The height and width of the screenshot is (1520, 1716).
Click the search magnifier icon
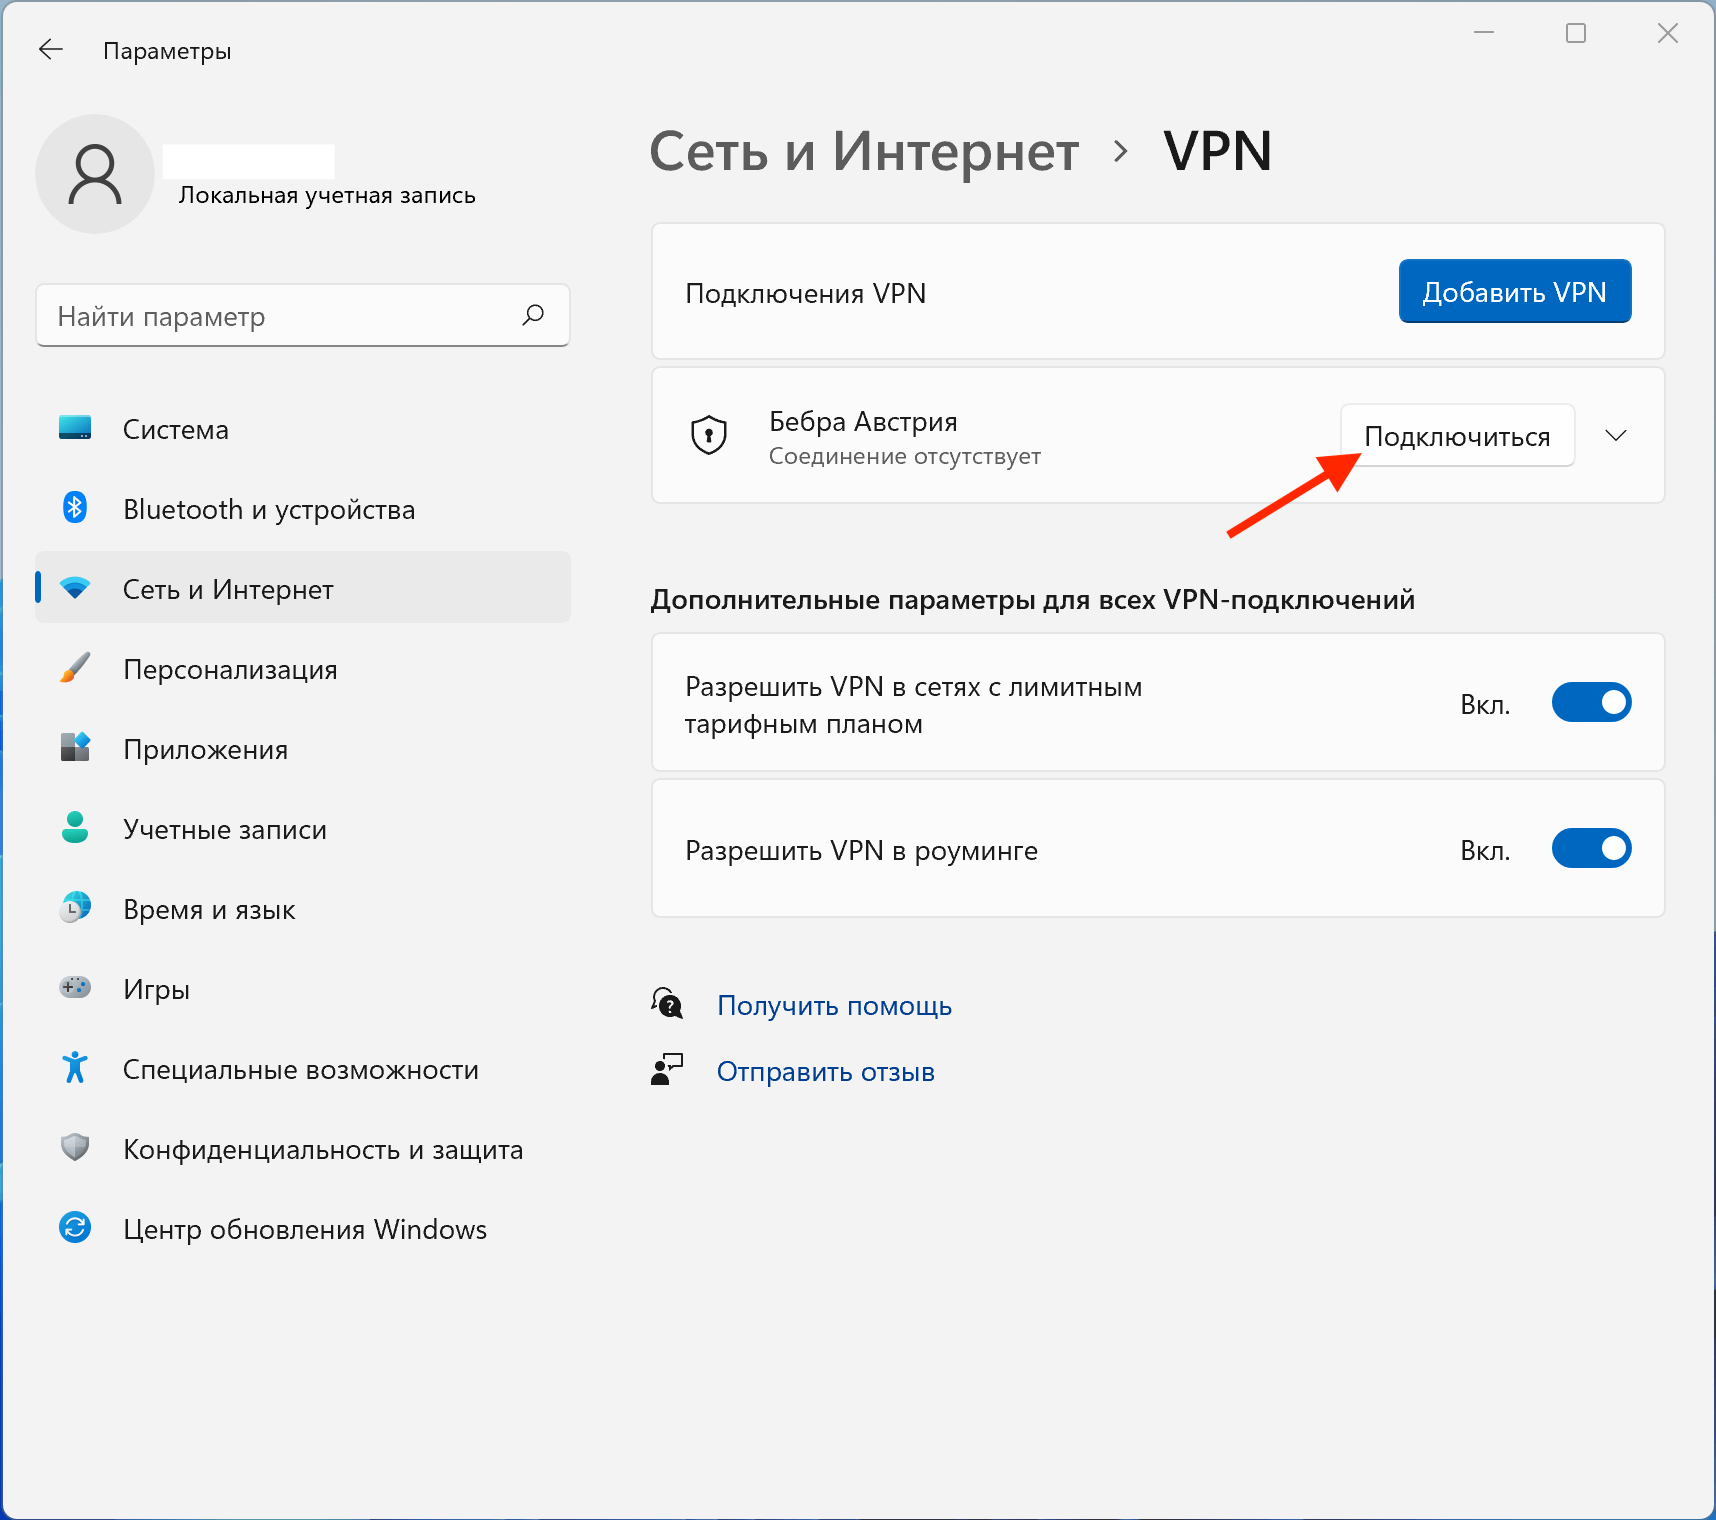click(533, 315)
